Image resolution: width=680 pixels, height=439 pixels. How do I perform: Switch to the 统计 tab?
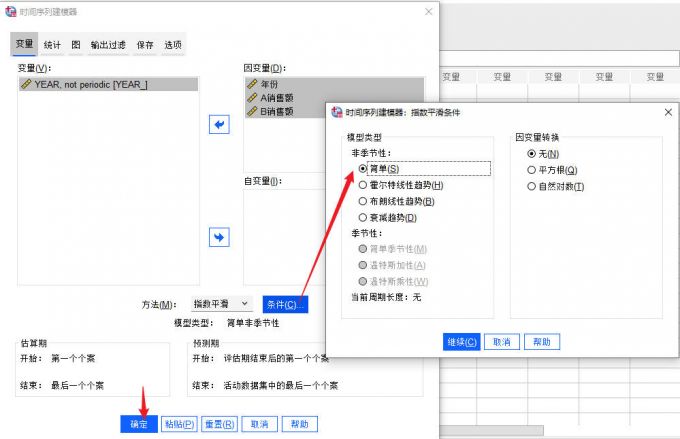tap(52, 44)
